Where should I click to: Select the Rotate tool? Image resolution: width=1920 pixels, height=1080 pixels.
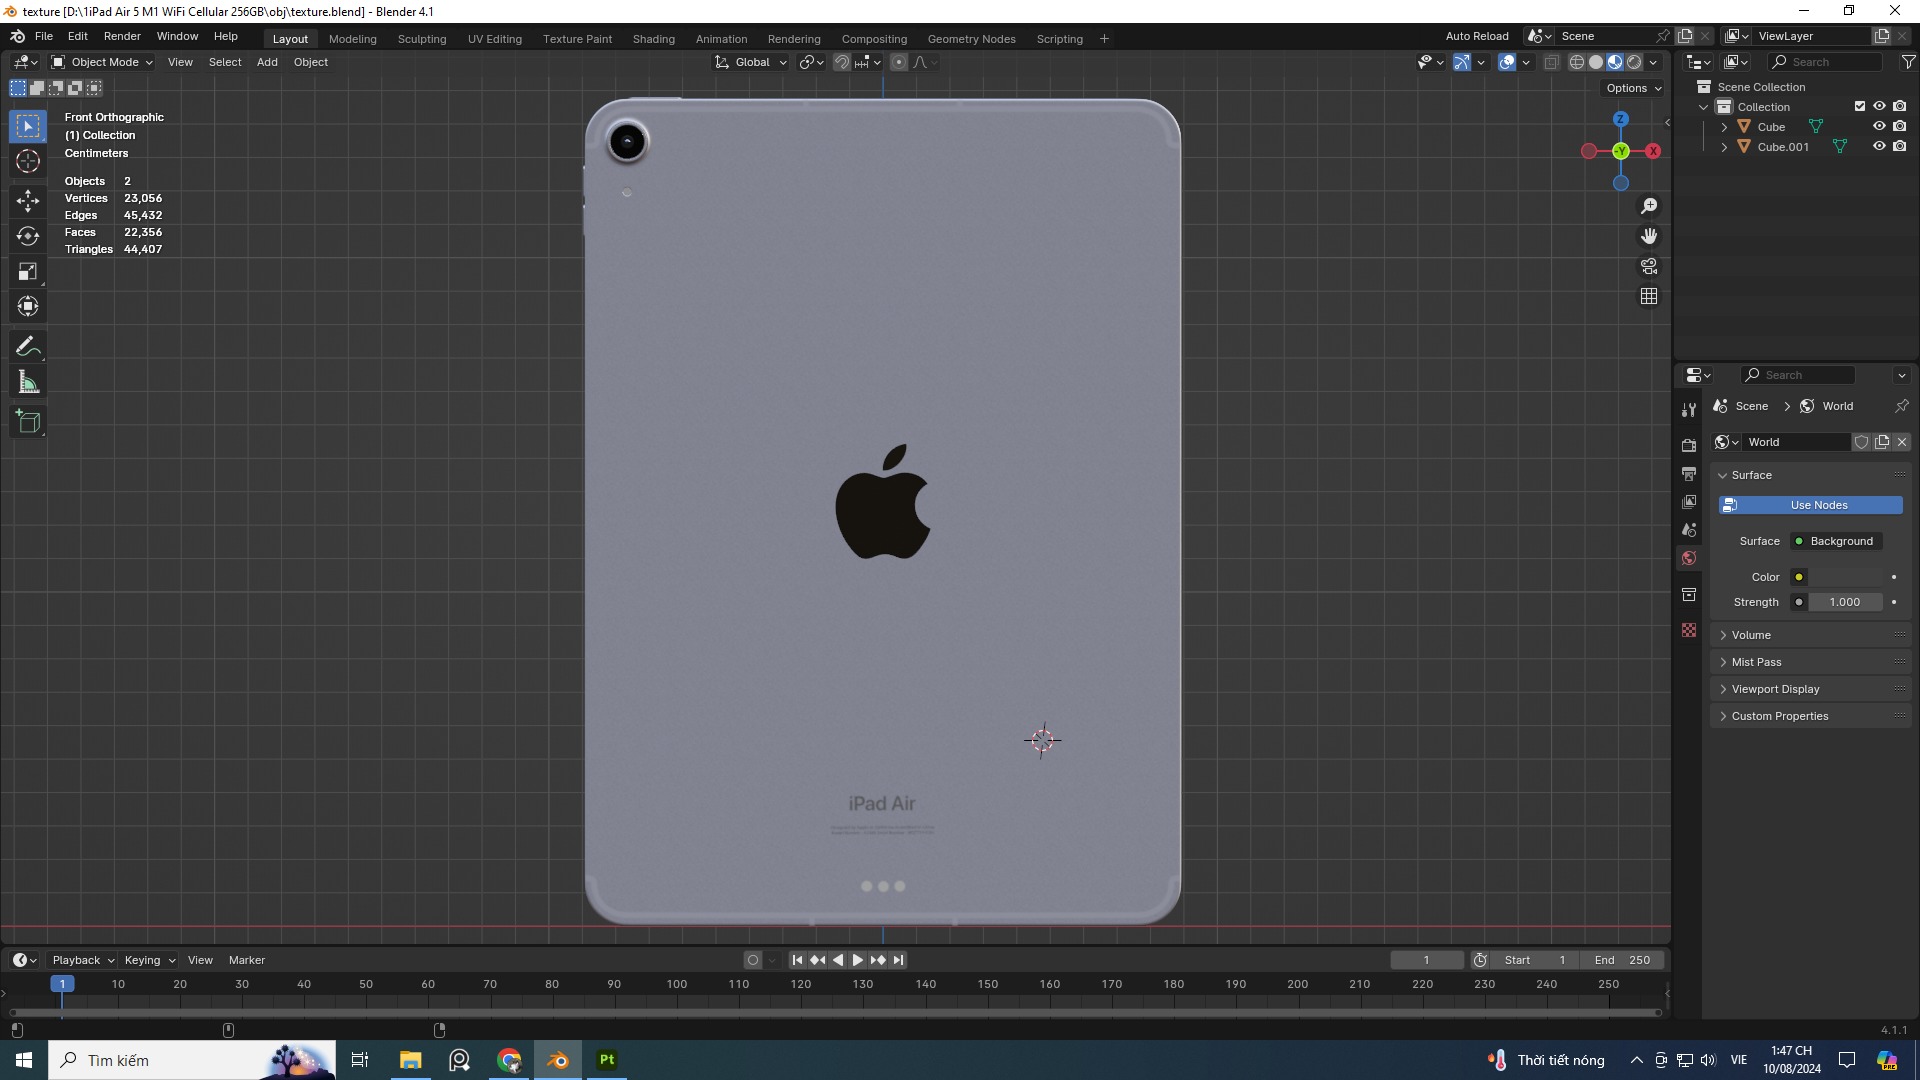click(28, 236)
